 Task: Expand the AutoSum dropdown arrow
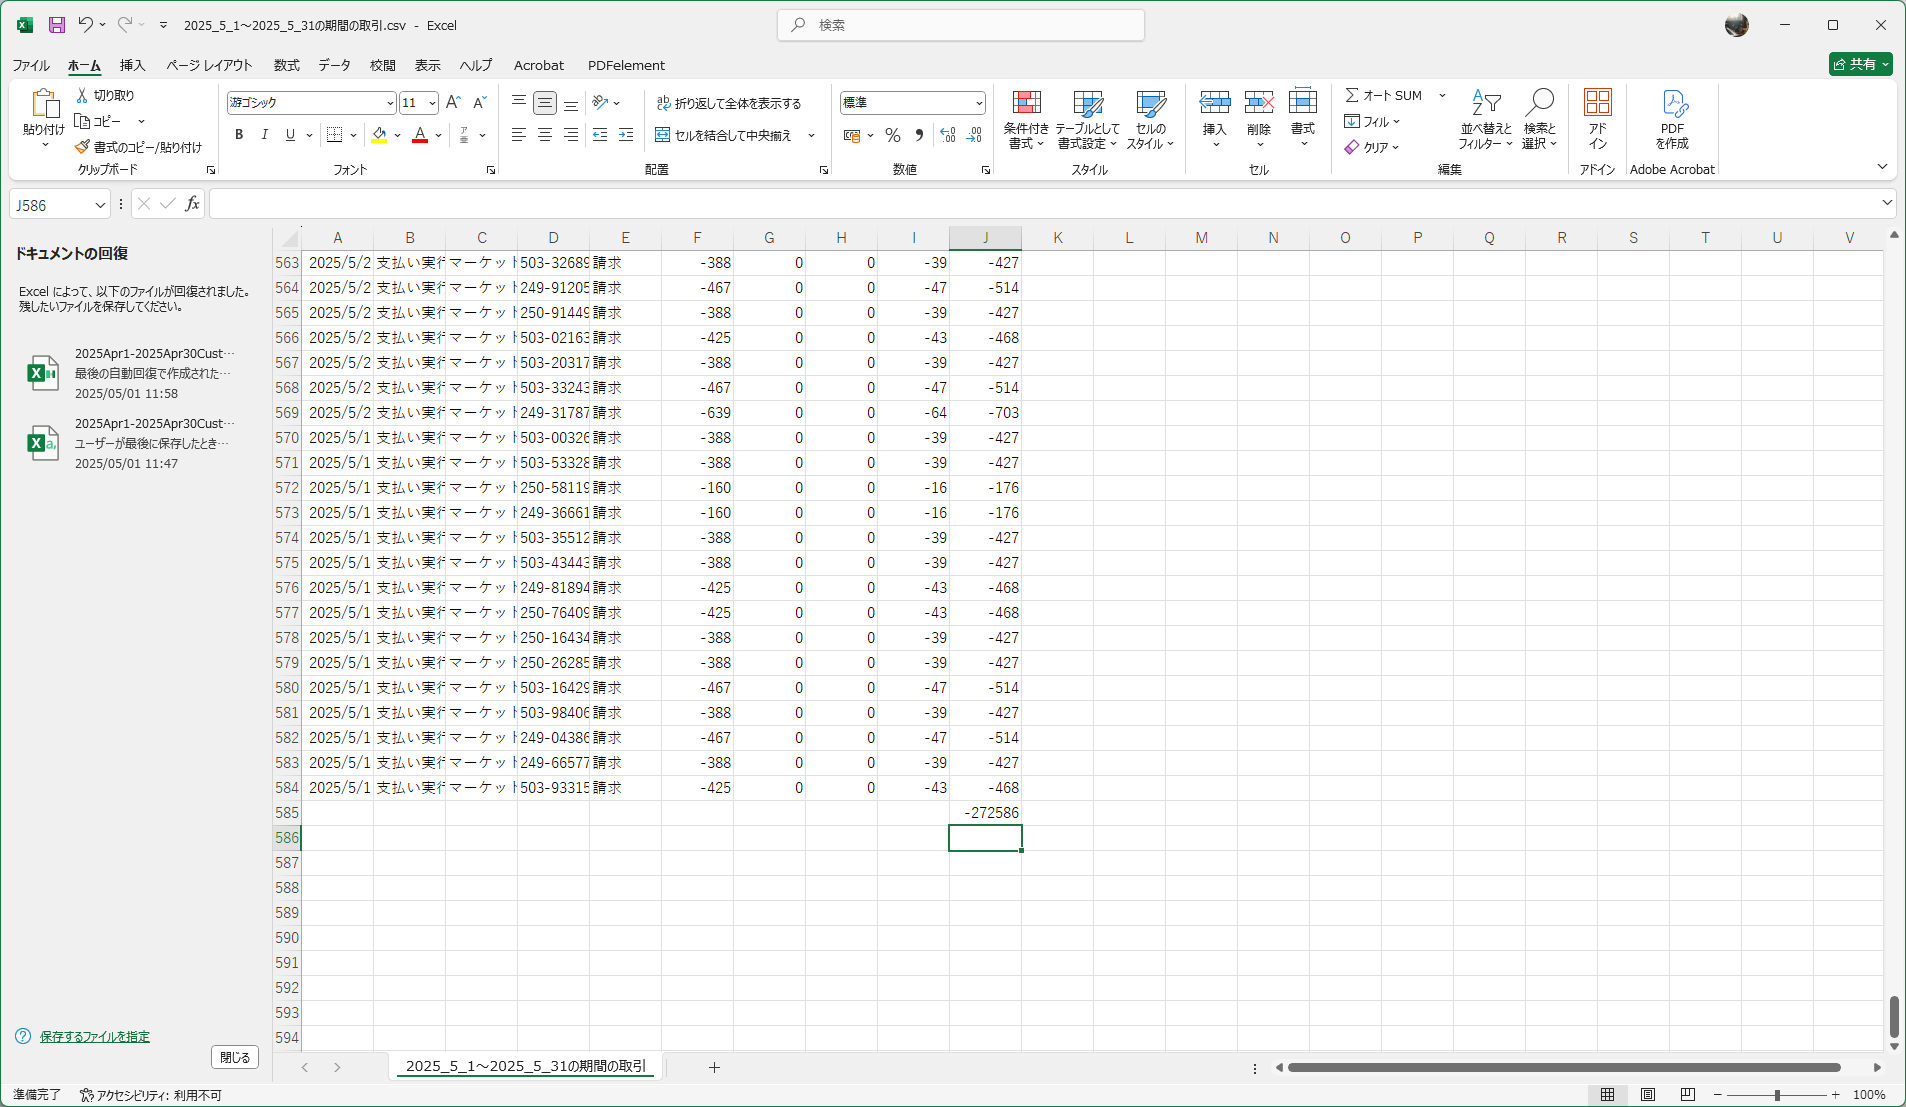point(1442,95)
